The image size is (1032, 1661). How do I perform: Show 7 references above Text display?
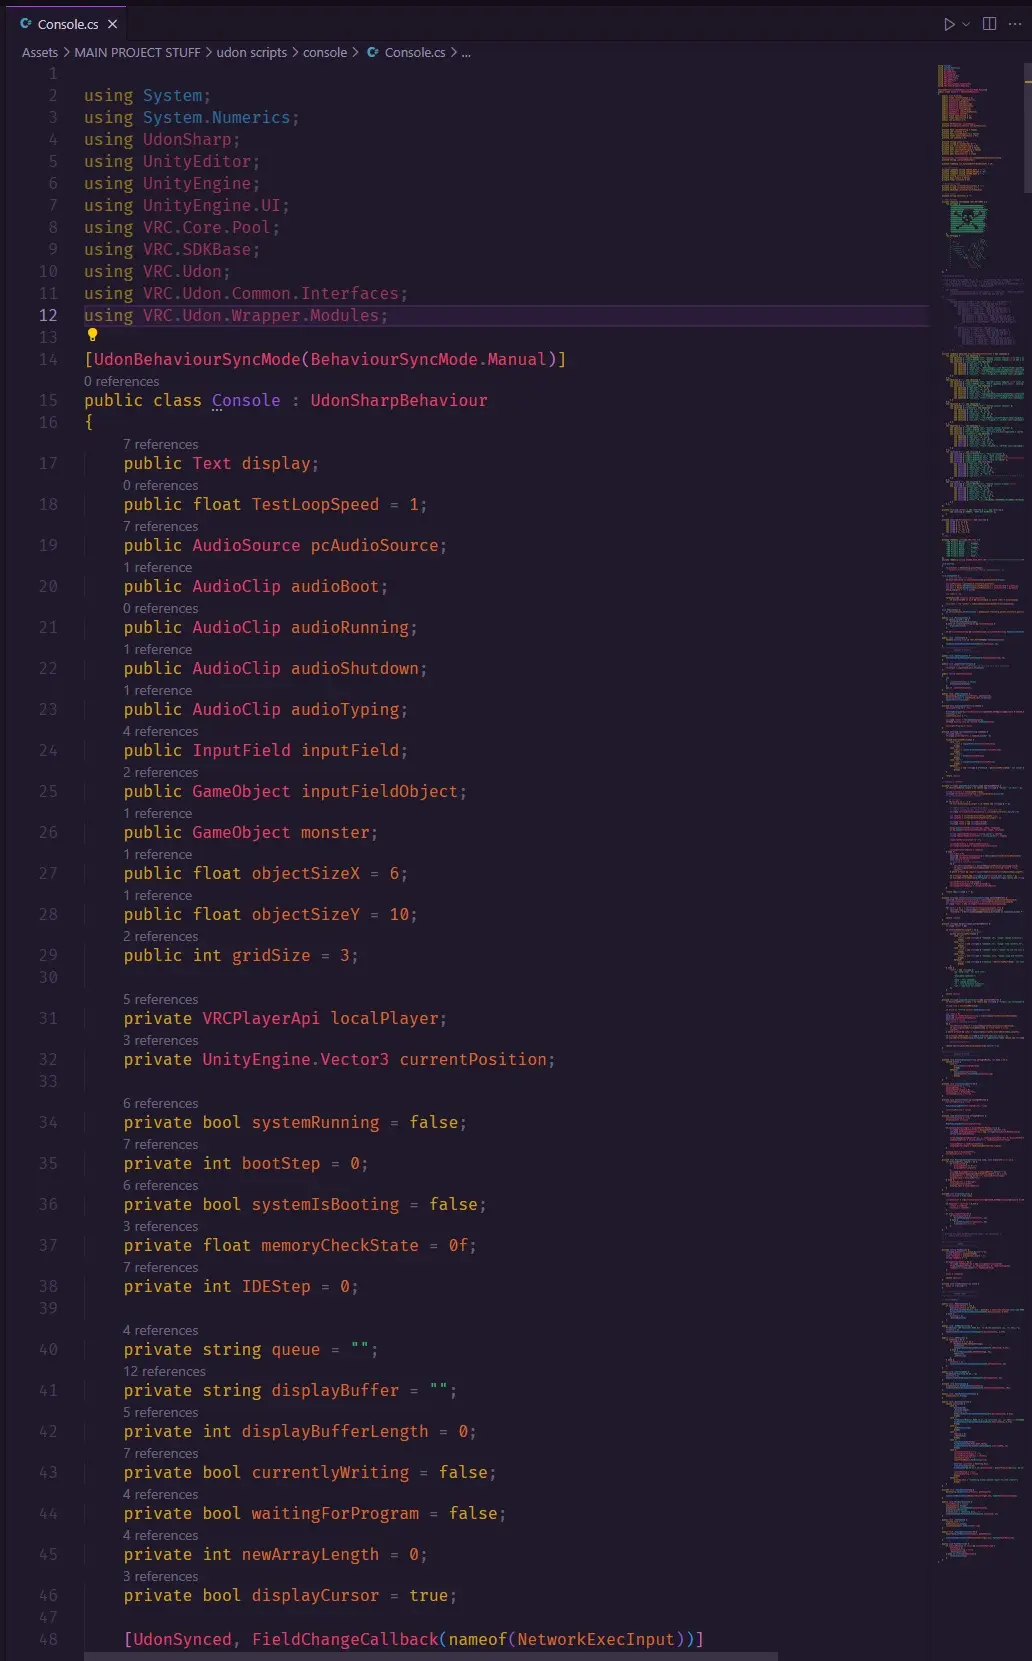coord(161,444)
